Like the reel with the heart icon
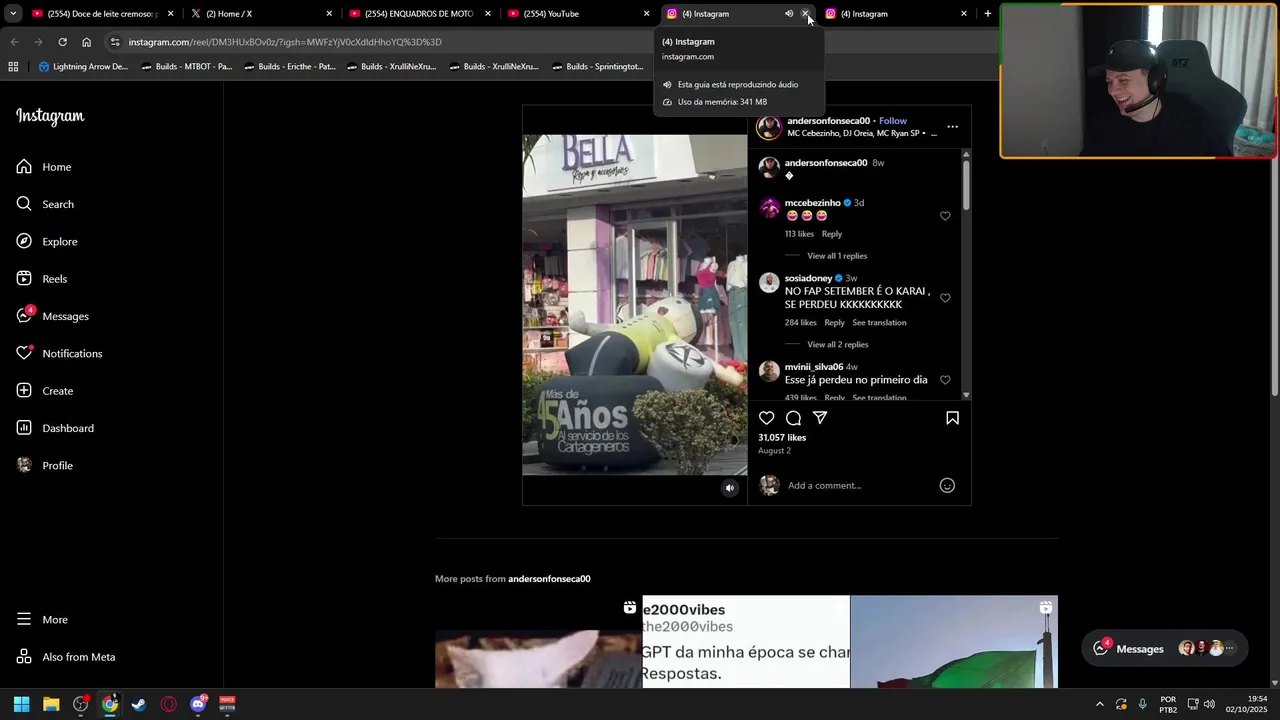Image resolution: width=1280 pixels, height=720 pixels. coord(767,418)
